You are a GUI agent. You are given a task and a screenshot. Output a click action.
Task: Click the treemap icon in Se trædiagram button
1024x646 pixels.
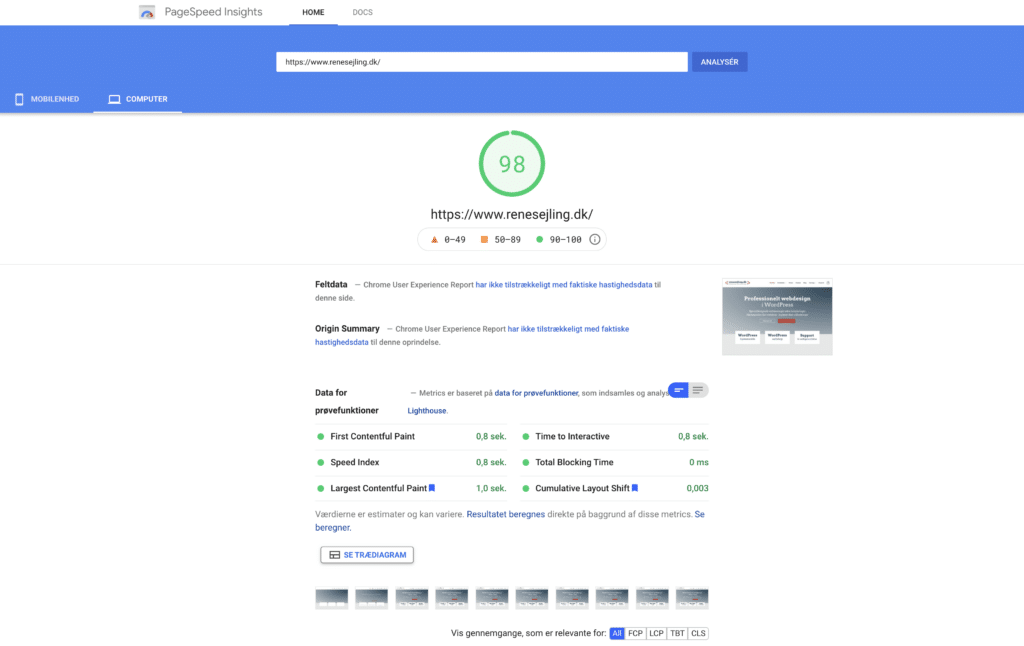click(333, 555)
